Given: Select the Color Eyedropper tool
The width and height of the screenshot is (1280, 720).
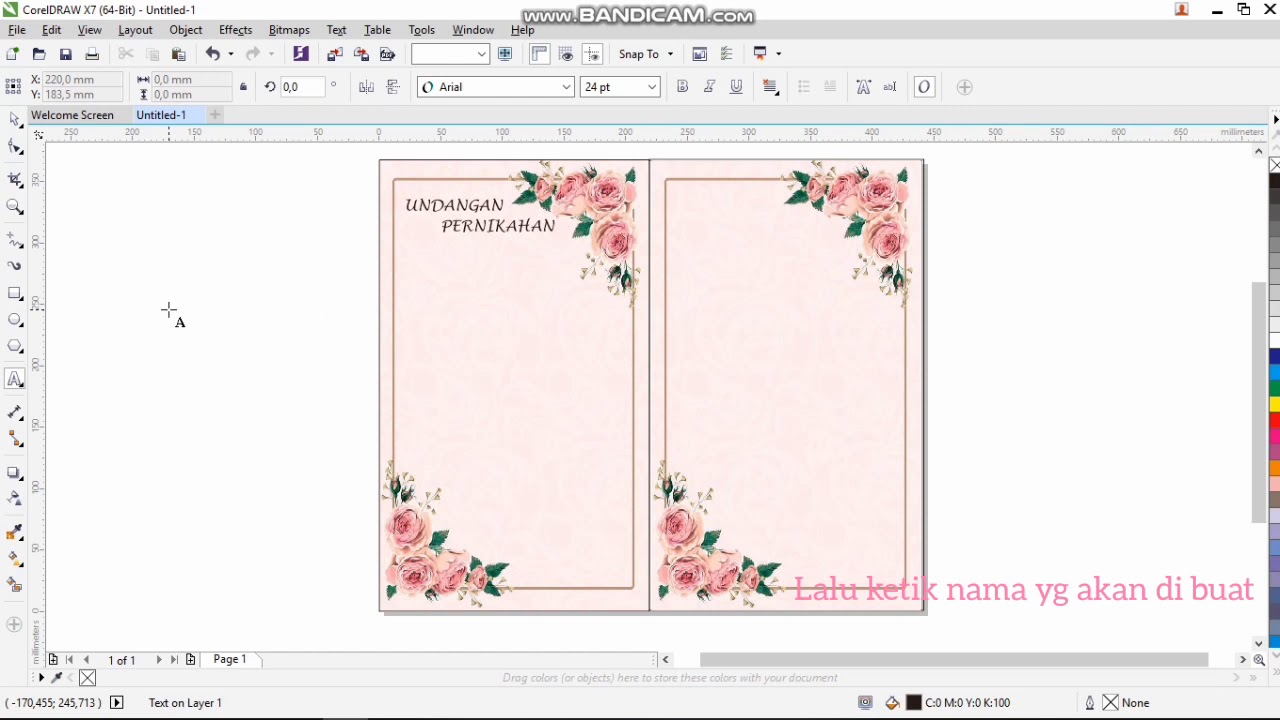Looking at the screenshot, I should [x=14, y=533].
